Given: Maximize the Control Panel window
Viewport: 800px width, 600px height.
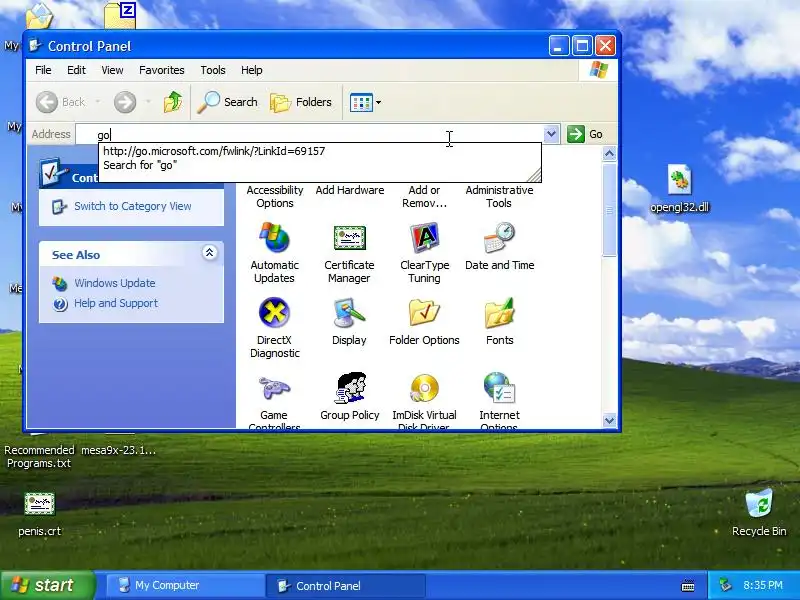Looking at the screenshot, I should pyautogui.click(x=582, y=46).
